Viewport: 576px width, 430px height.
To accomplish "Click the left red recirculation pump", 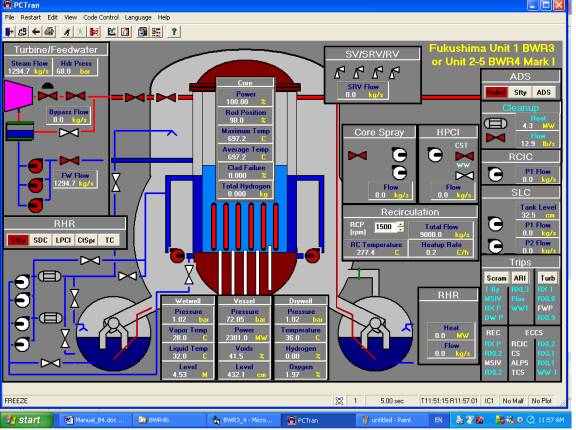I will tap(177, 255).
